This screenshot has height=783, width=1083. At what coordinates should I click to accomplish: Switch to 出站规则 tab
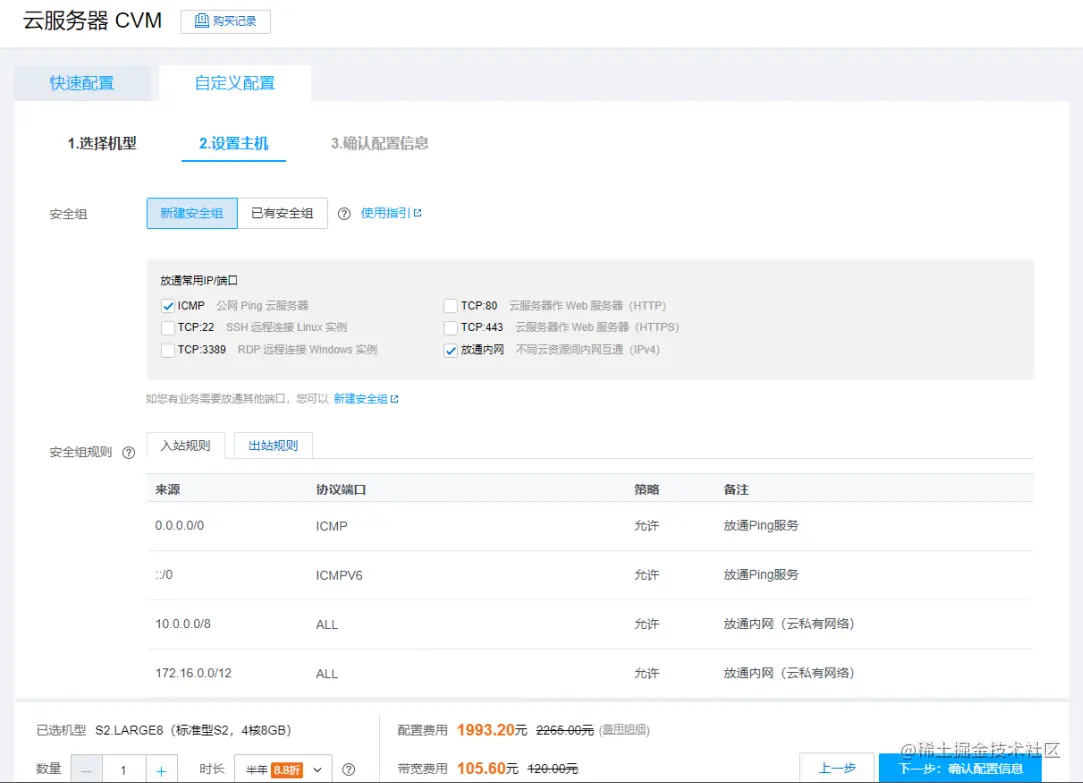pos(274,445)
